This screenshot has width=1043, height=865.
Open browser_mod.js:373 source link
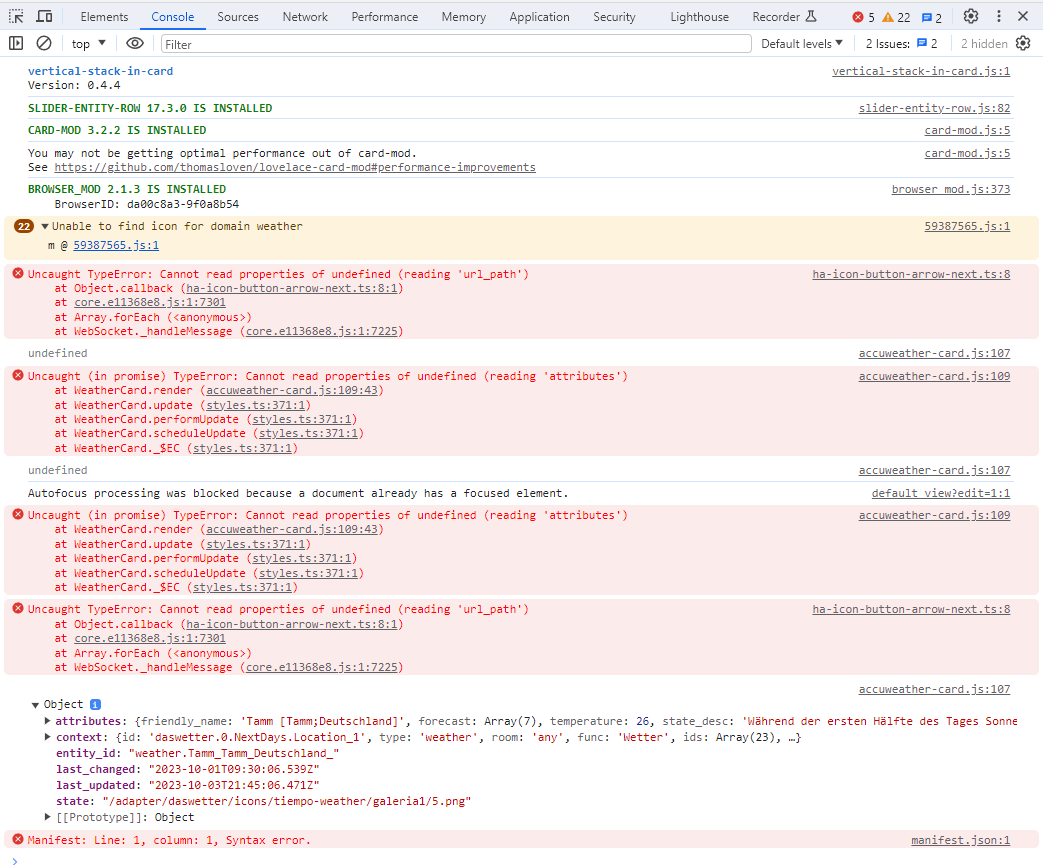[951, 189]
